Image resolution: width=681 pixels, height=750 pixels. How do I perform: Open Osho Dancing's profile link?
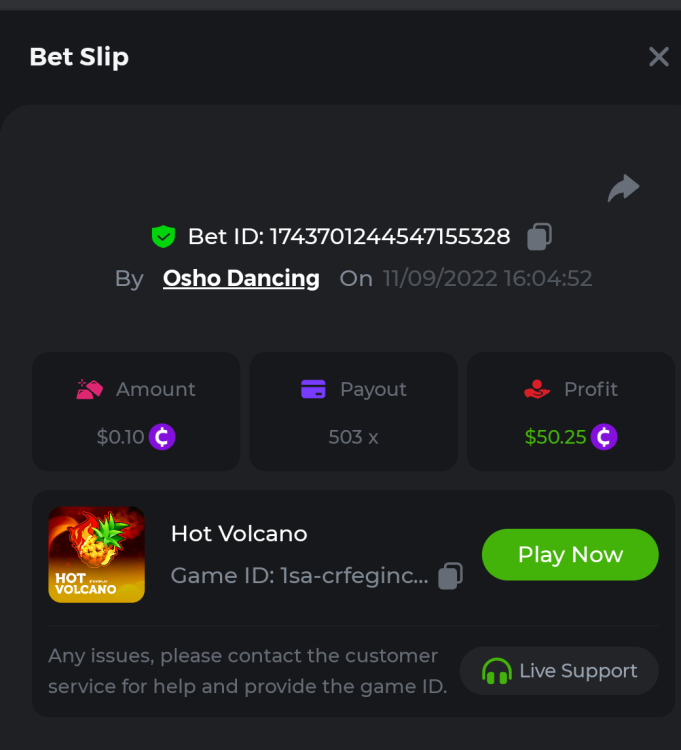pyautogui.click(x=241, y=278)
